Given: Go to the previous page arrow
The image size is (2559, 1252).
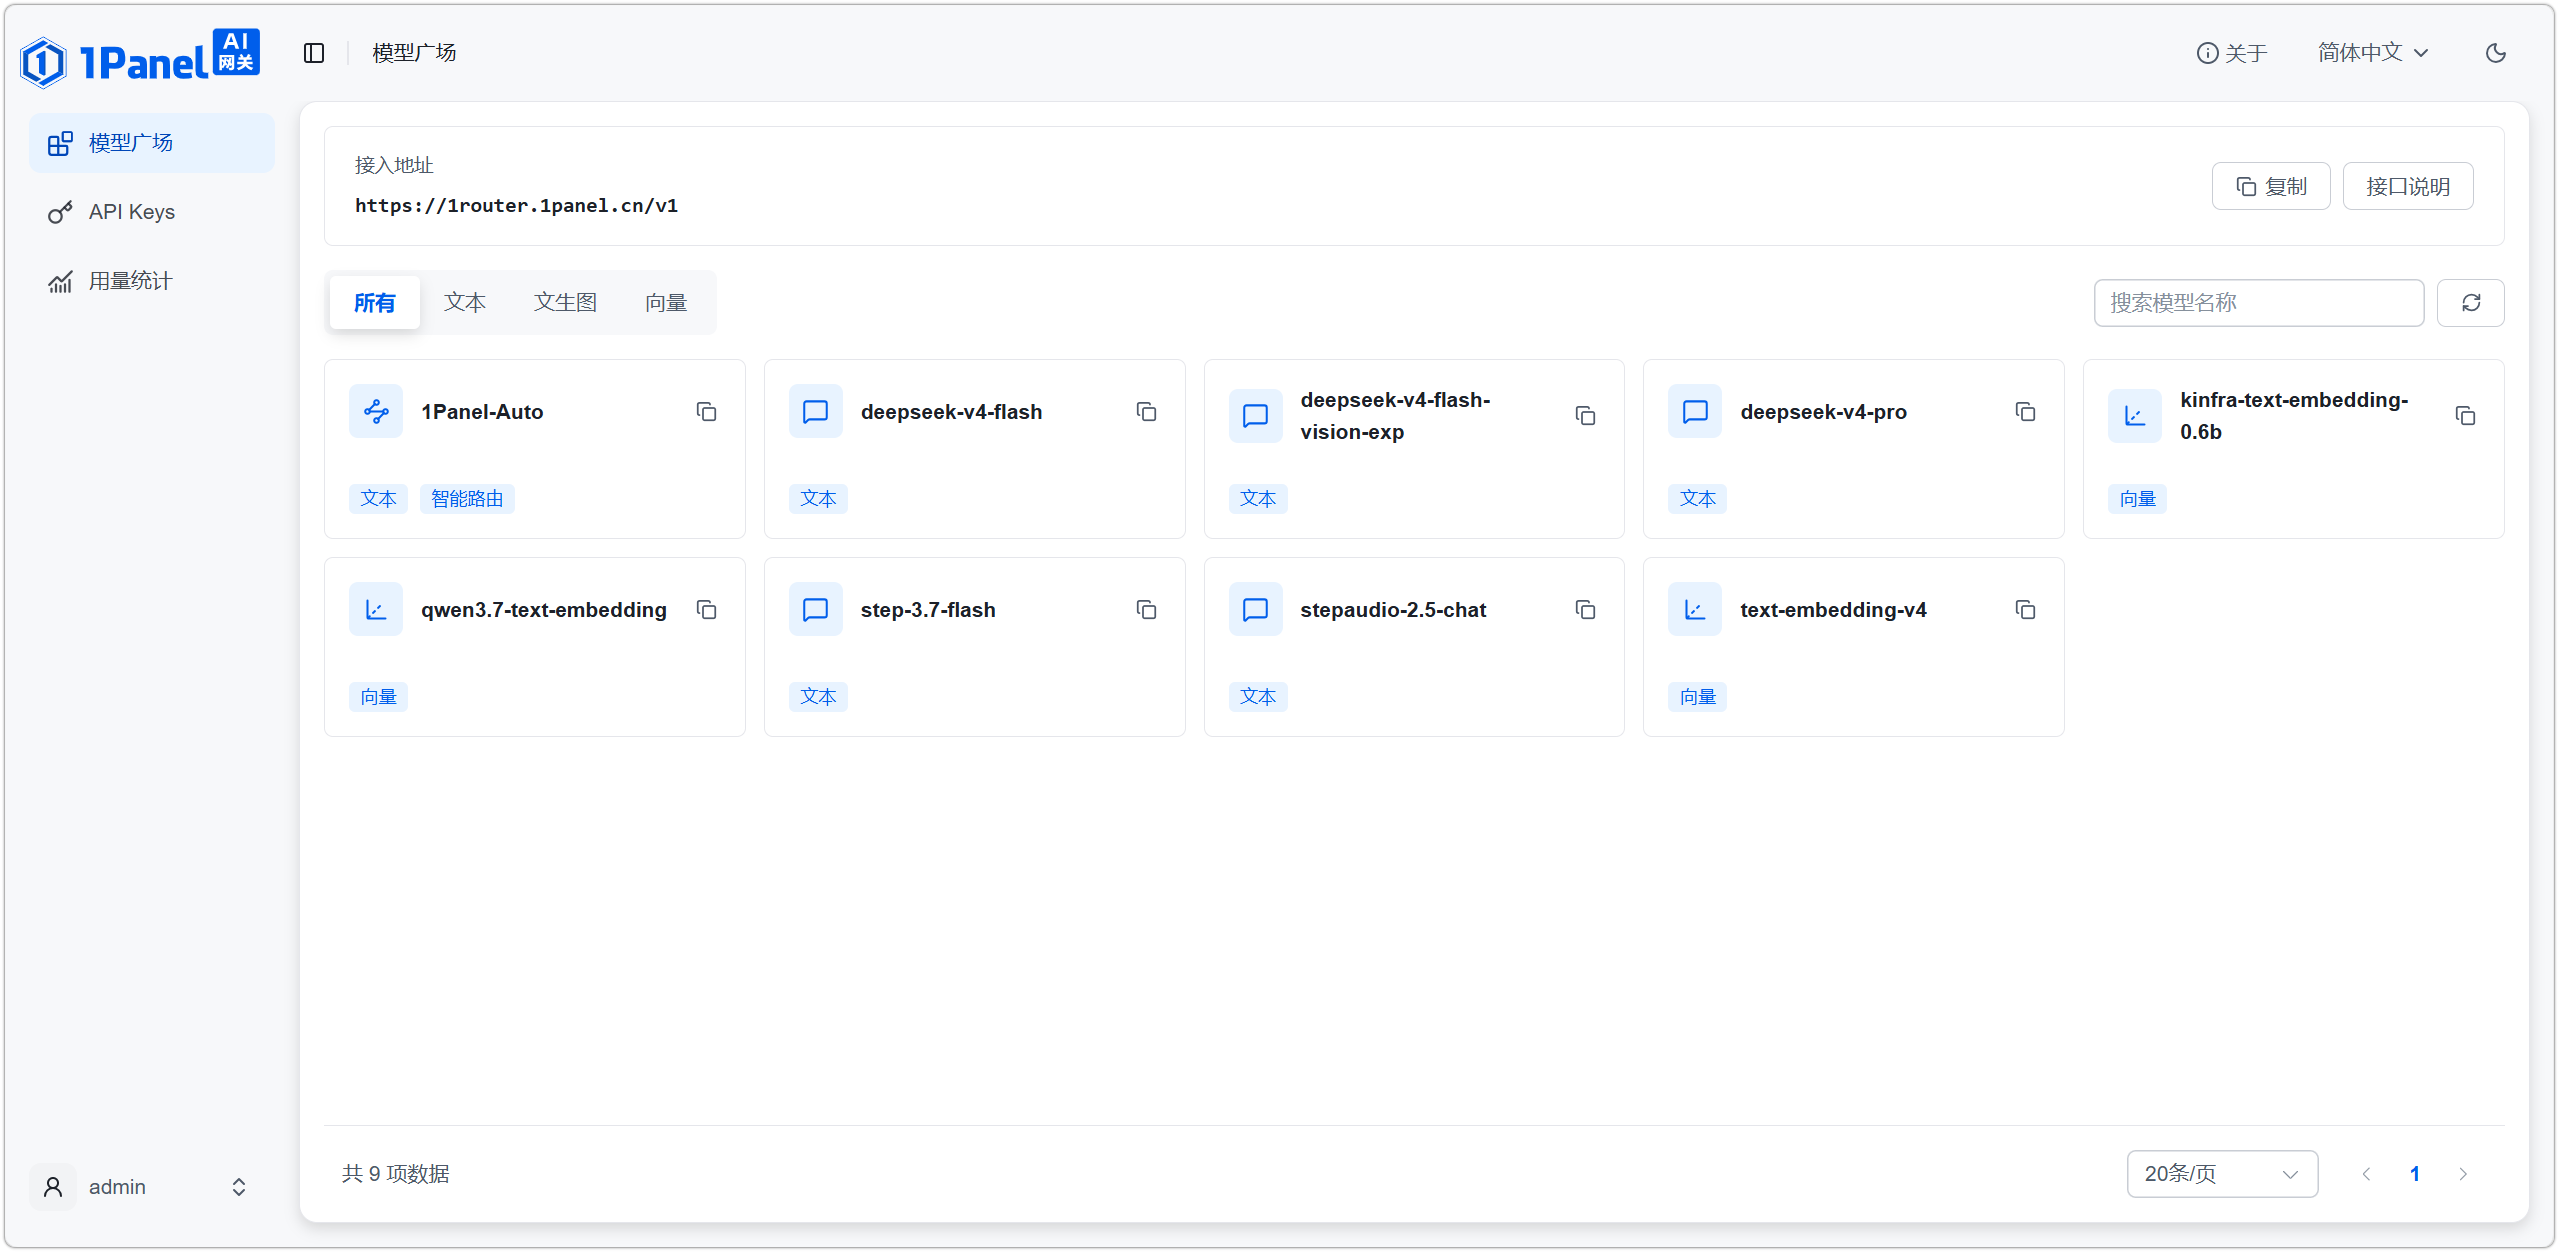Looking at the screenshot, I should point(2367,1174).
